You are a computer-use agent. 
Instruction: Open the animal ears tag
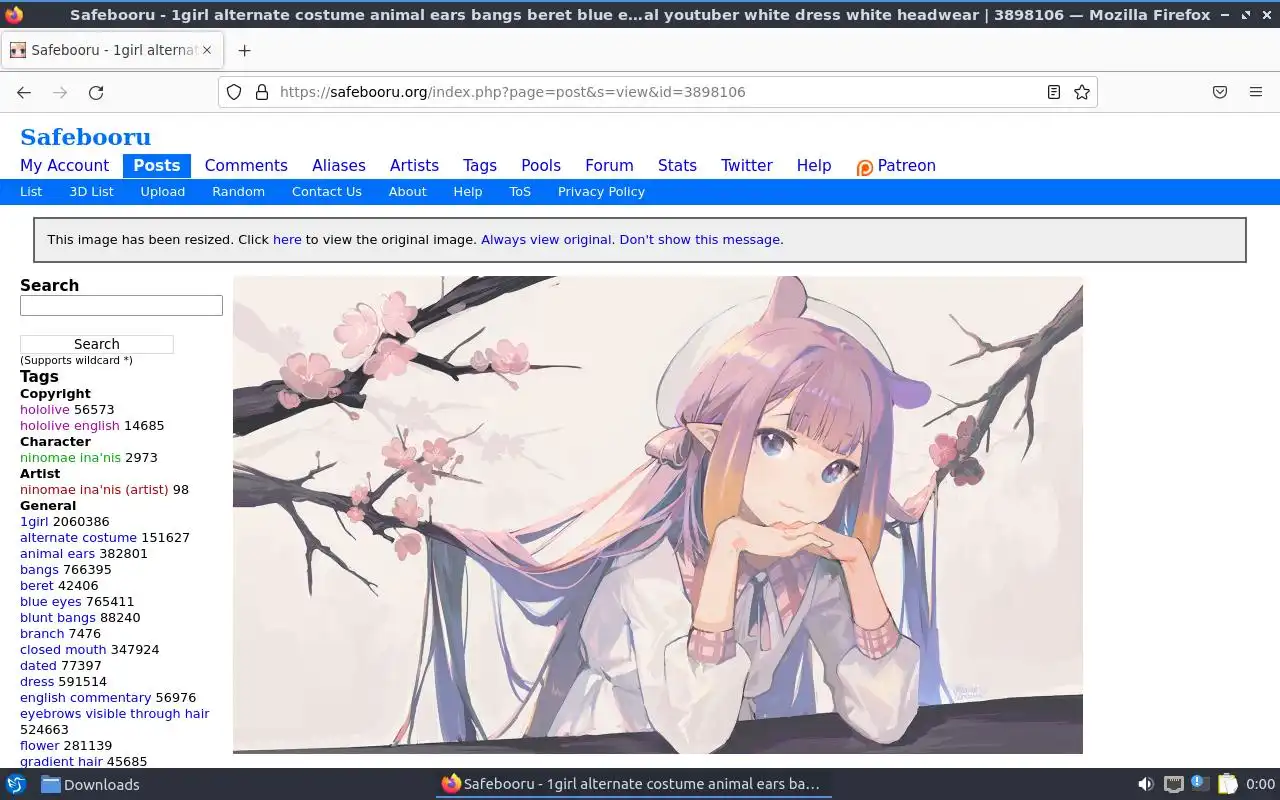click(57, 554)
